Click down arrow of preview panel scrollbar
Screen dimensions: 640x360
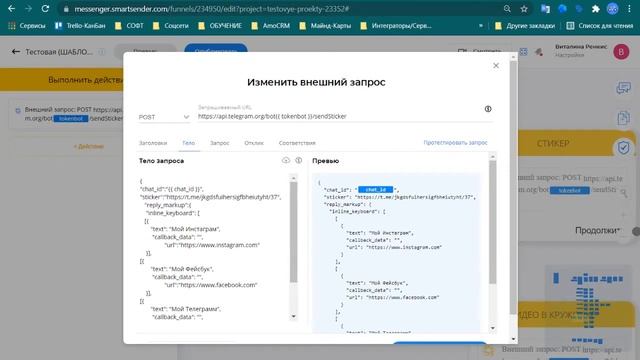[x=493, y=328]
